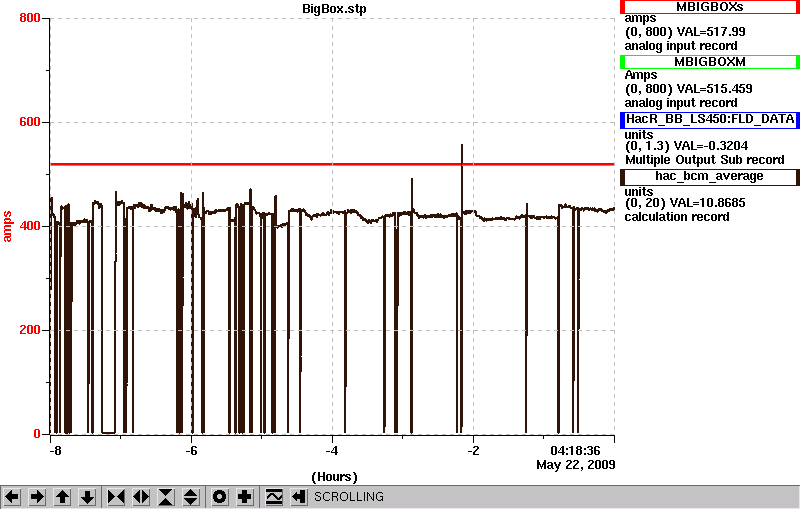Click the VAL=10.8685 bcm average reading
Image resolution: width=800 pixels, height=509 pixels.
point(711,203)
